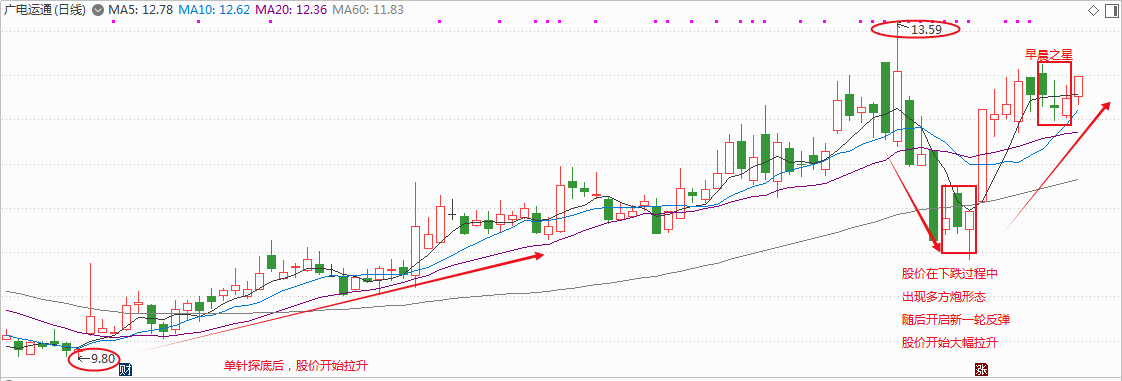The image size is (1122, 381).
Task: Click the 单针探底后，股价开始拉升 annotation
Action: (296, 366)
